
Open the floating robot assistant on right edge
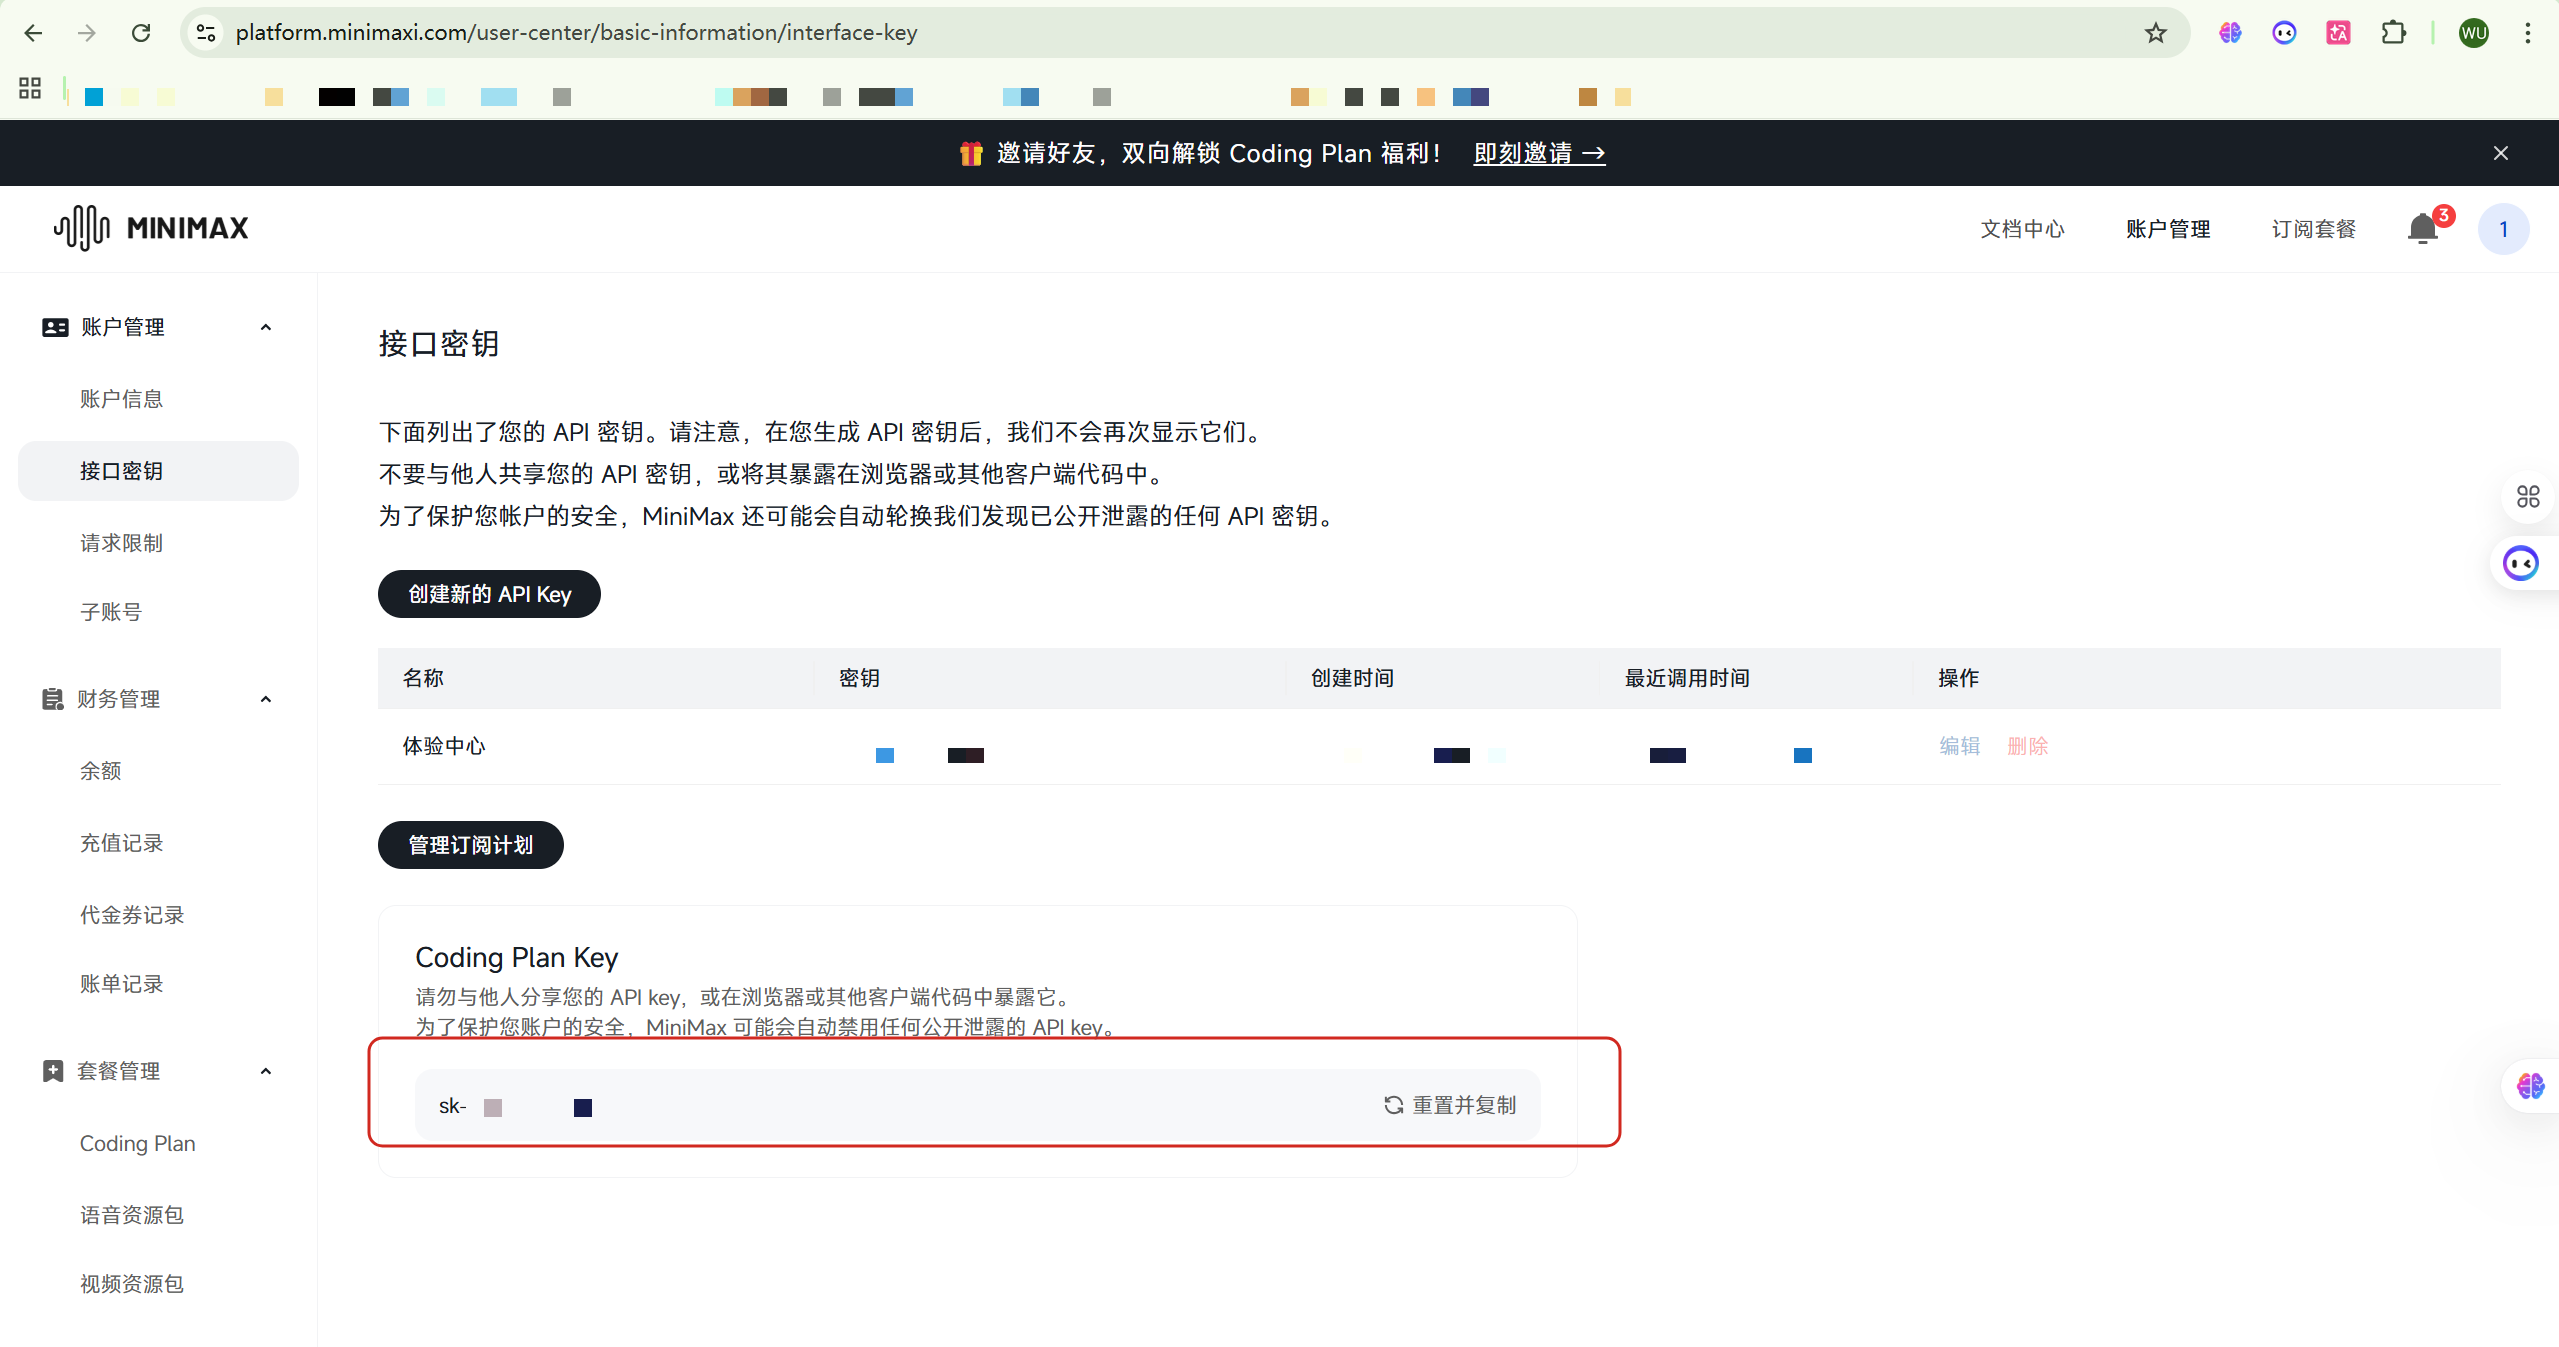coord(2520,563)
